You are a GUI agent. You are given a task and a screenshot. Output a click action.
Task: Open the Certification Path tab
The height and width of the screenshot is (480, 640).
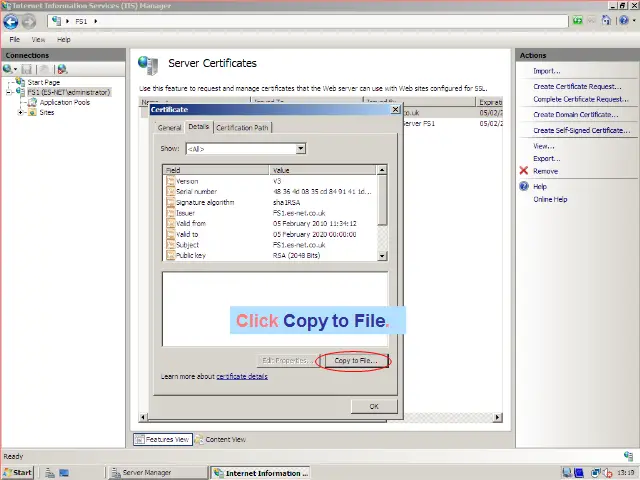coord(242,128)
